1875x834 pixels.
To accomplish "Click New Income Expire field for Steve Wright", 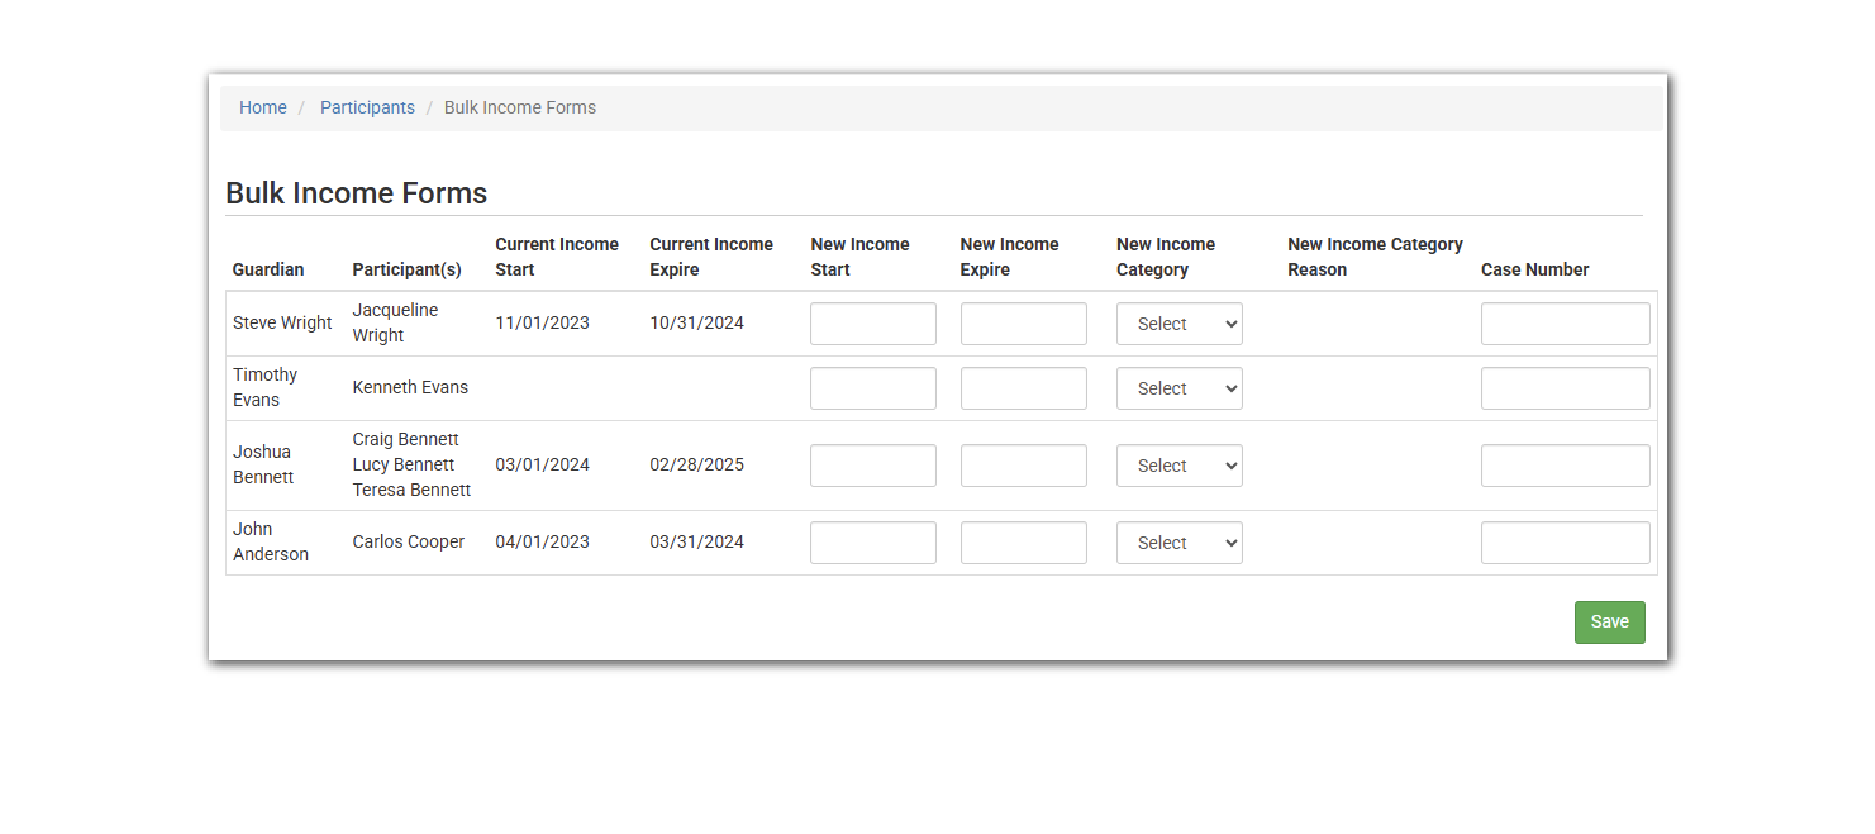I will pos(1023,324).
